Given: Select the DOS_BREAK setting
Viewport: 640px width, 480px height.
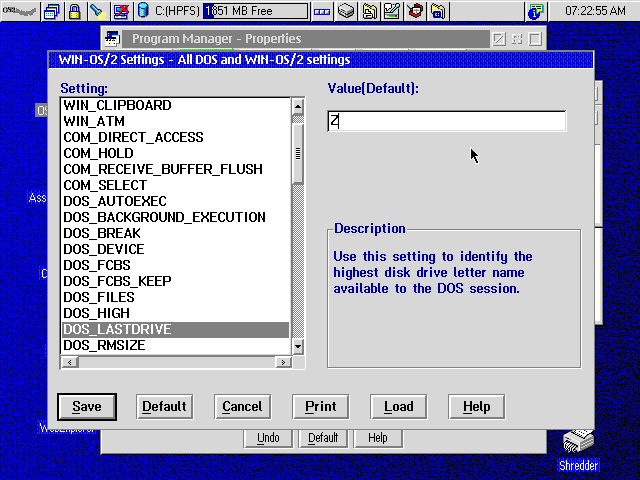Looking at the screenshot, I should (x=176, y=233).
